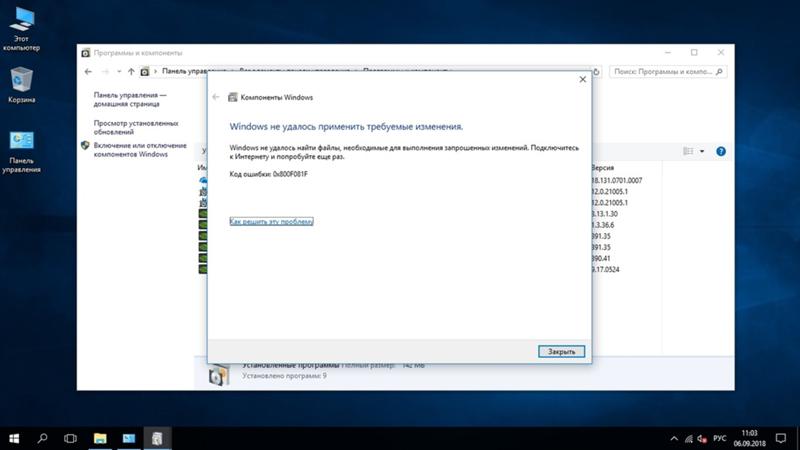
Task: Click the Close (Закрыть) button in dialog
Action: (x=561, y=352)
